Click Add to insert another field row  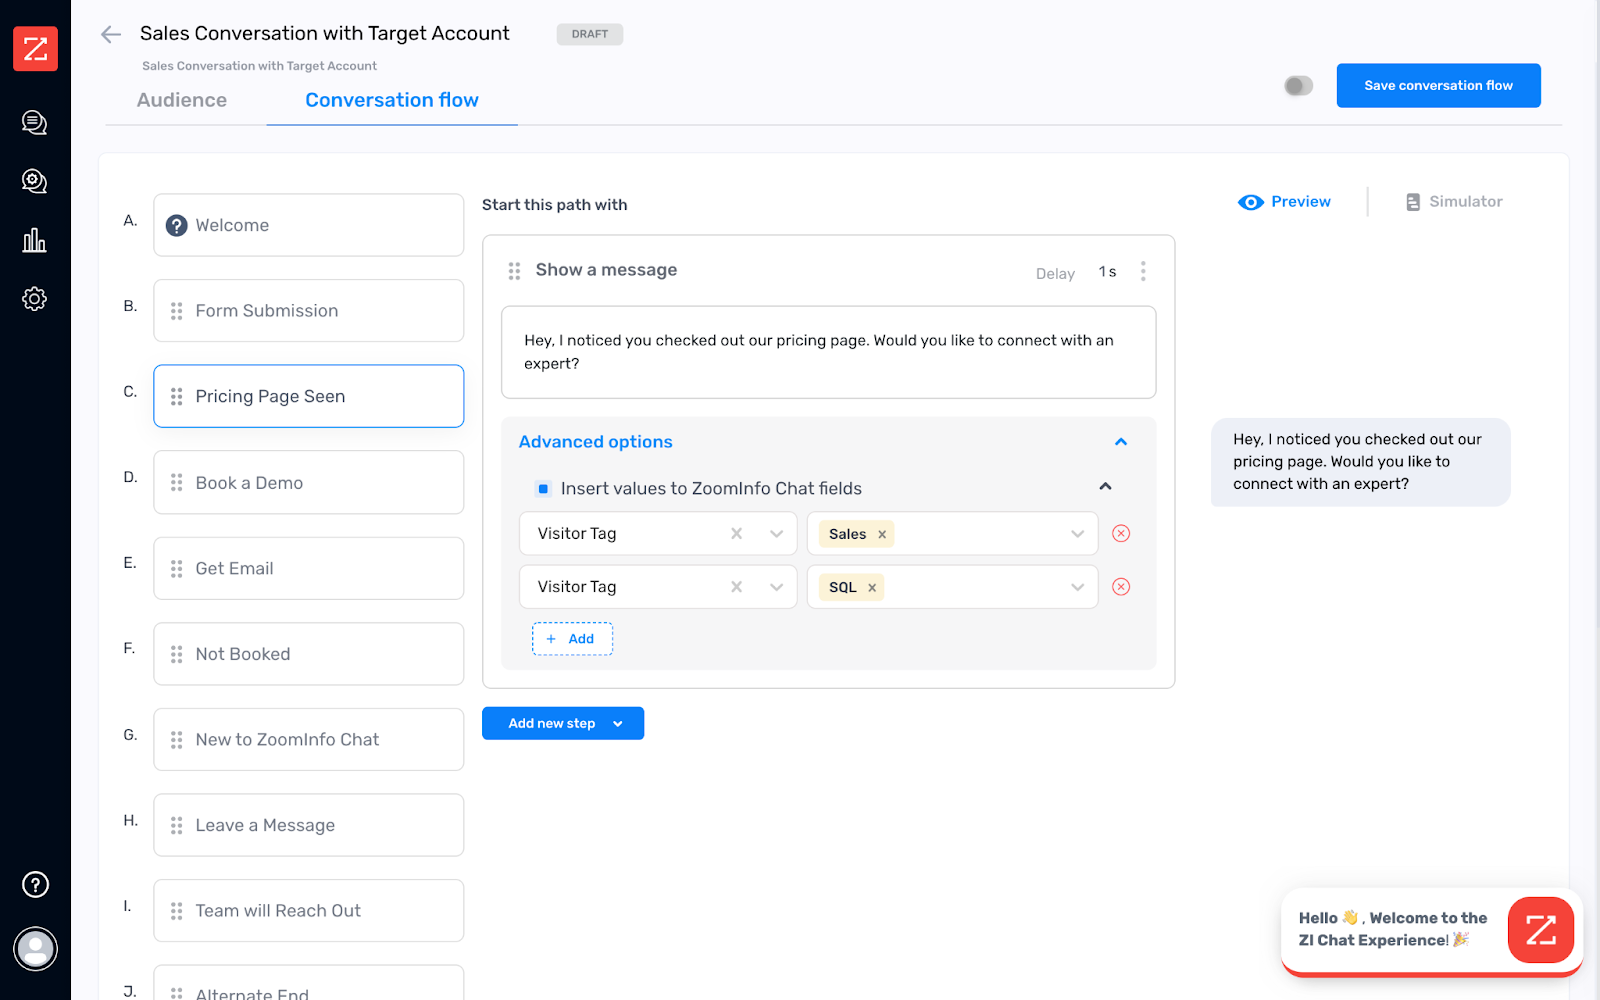pyautogui.click(x=572, y=638)
